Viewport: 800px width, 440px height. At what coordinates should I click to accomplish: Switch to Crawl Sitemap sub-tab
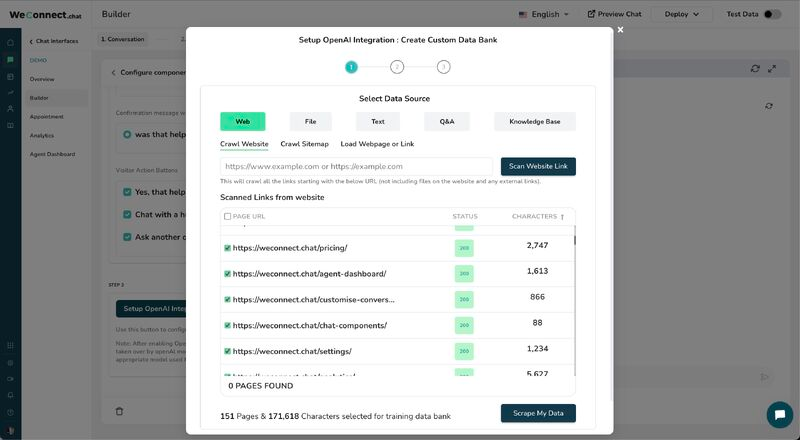[x=305, y=144]
